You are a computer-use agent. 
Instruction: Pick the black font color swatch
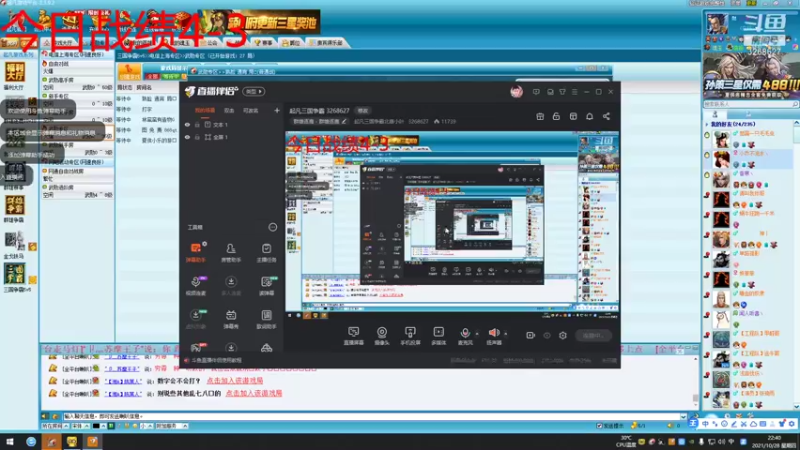tap(96, 426)
